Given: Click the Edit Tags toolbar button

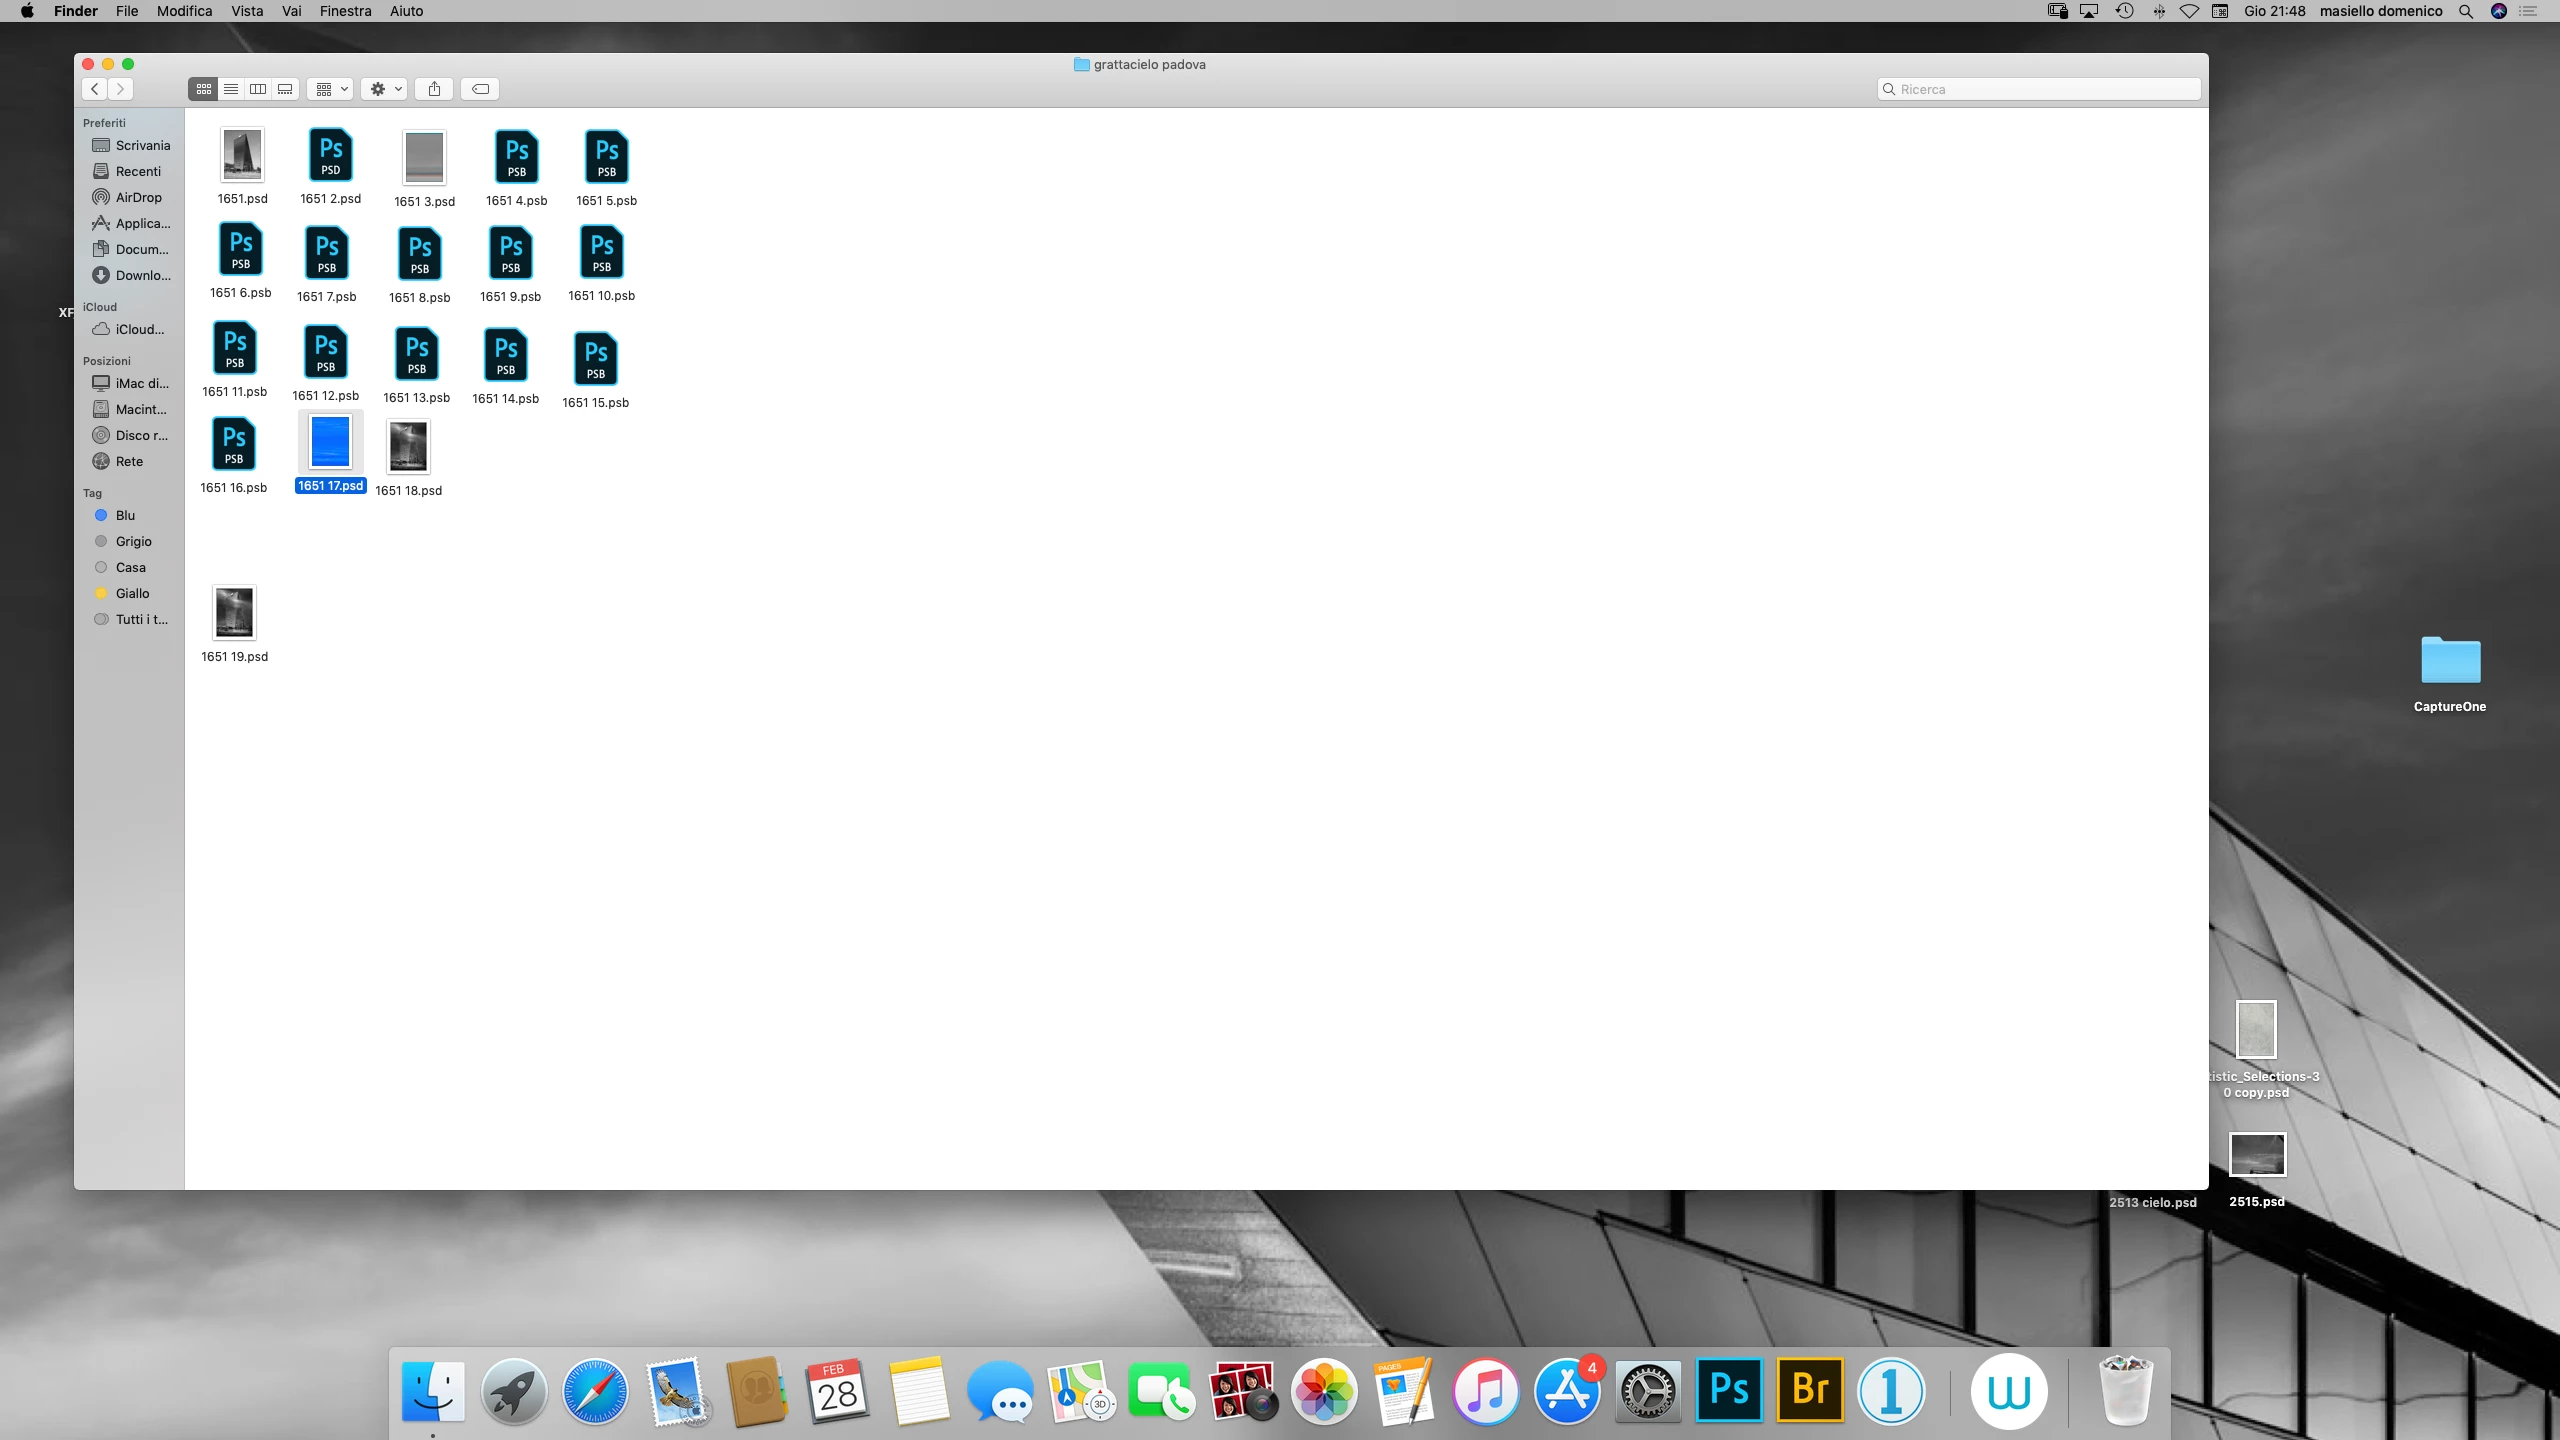Looking at the screenshot, I should 480,89.
